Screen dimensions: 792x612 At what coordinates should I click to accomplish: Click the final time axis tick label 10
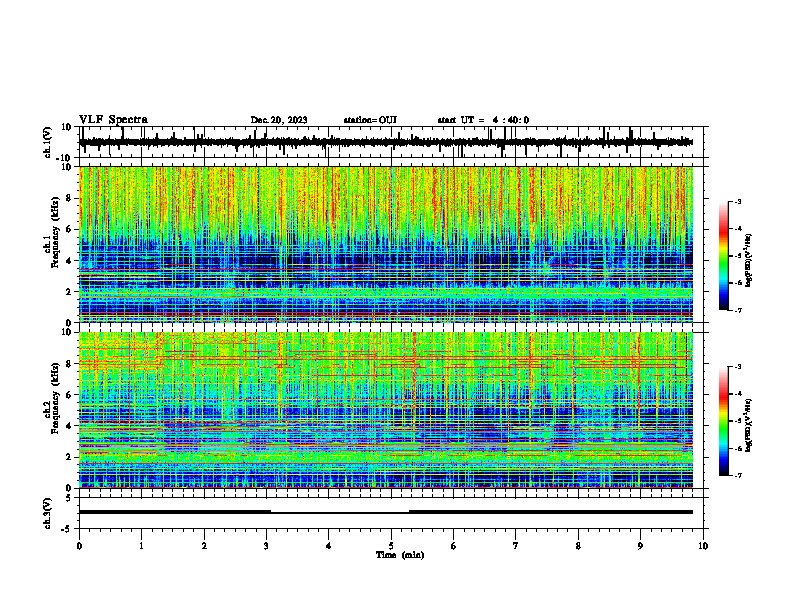[x=703, y=546]
